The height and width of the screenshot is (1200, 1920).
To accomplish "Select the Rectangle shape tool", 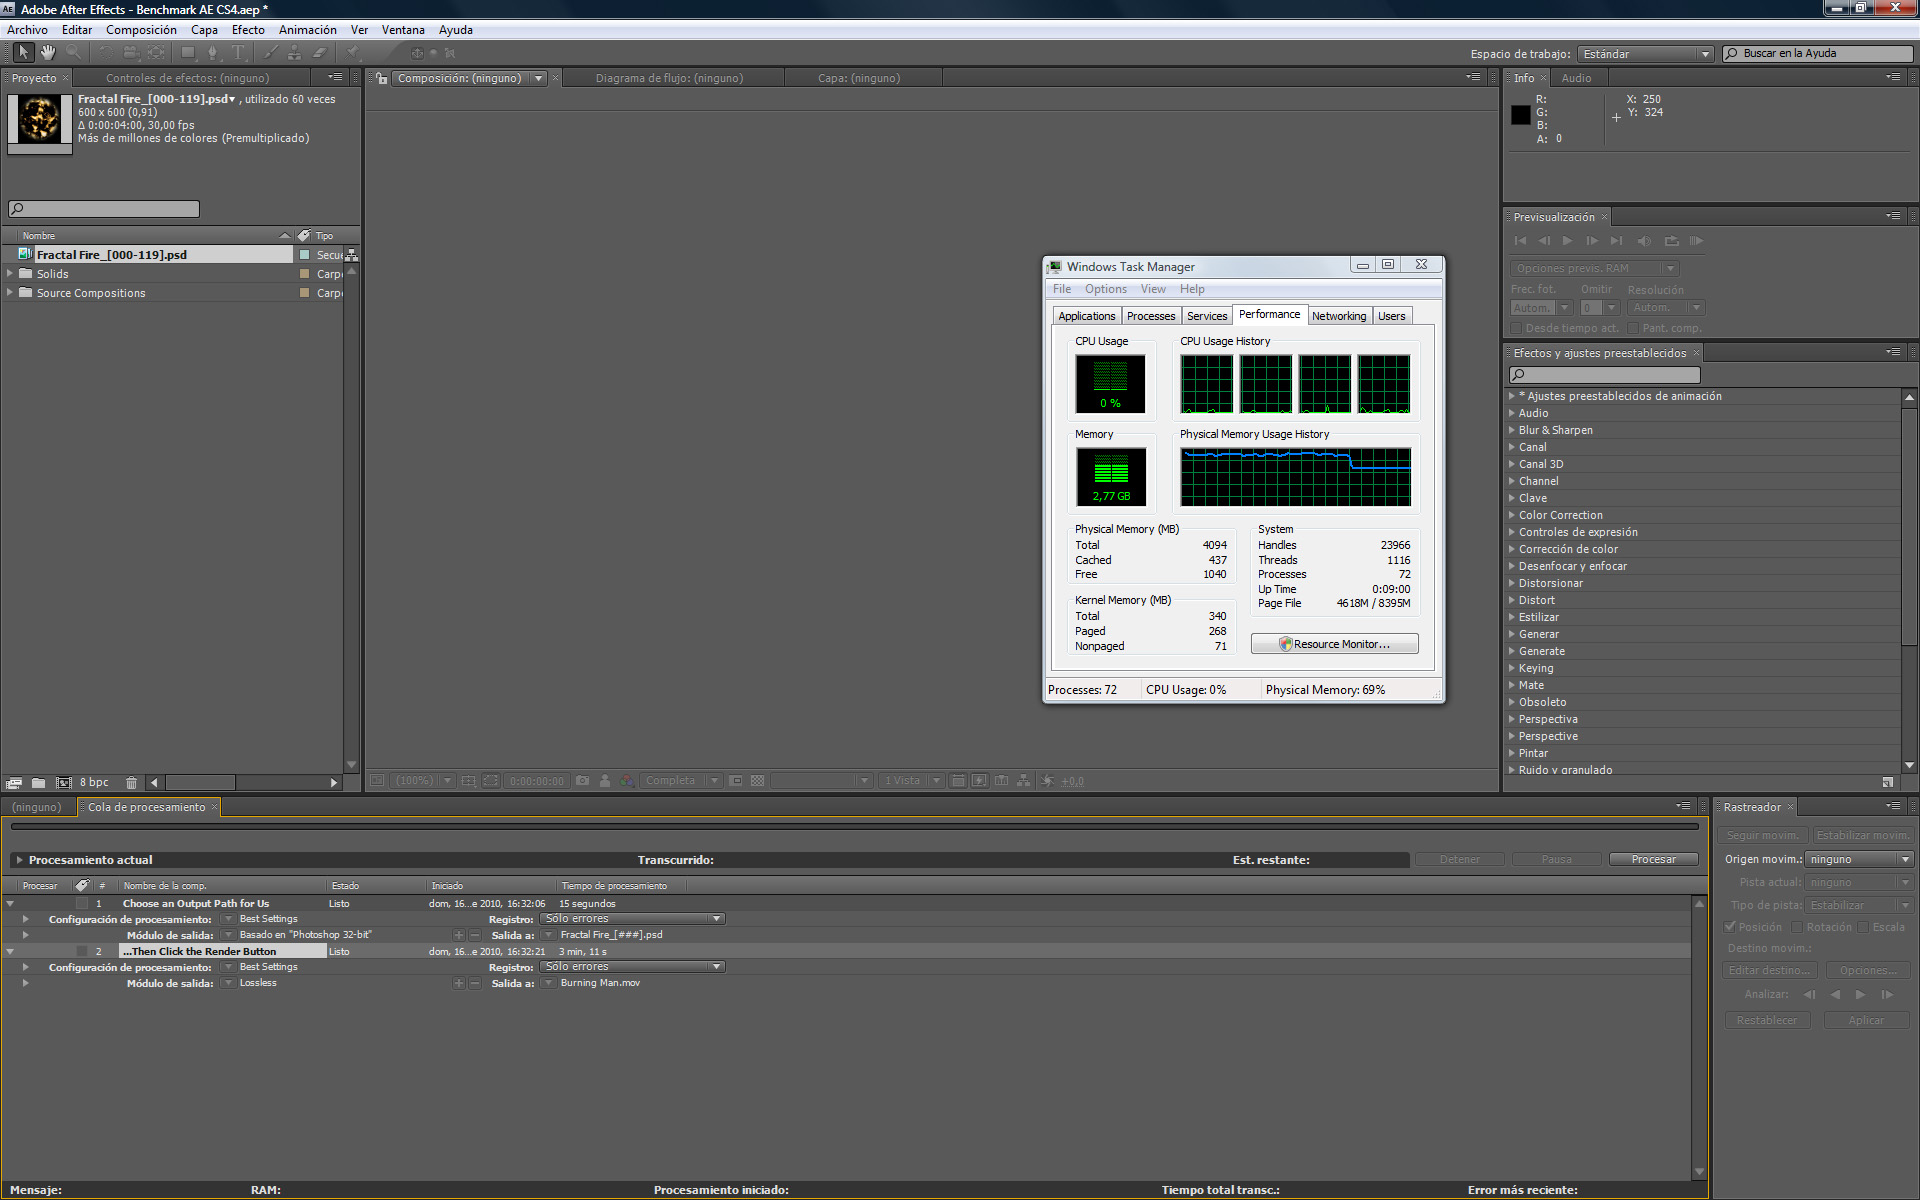I will pyautogui.click(x=188, y=53).
